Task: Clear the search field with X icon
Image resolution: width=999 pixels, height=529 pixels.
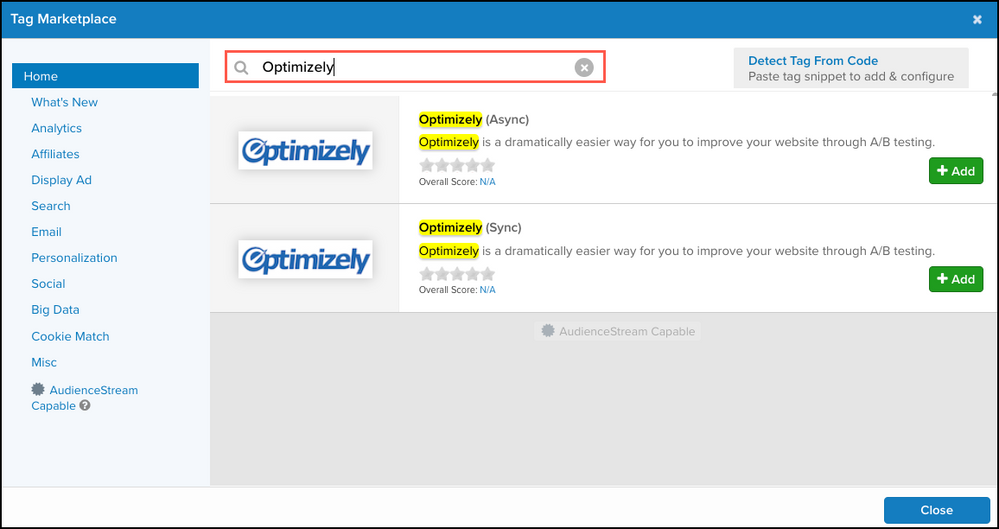Action: (x=584, y=67)
